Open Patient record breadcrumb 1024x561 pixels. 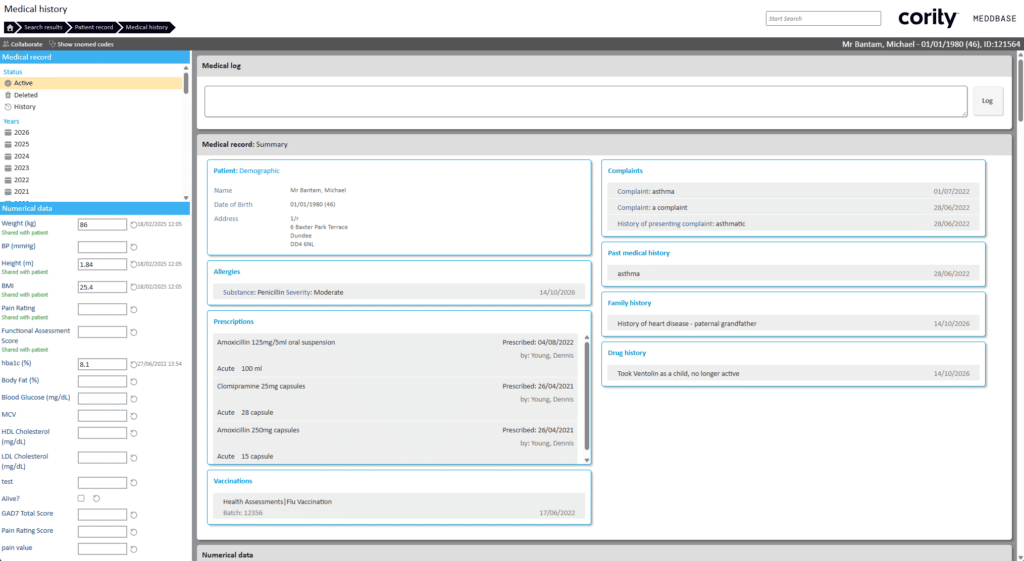[x=93, y=27]
